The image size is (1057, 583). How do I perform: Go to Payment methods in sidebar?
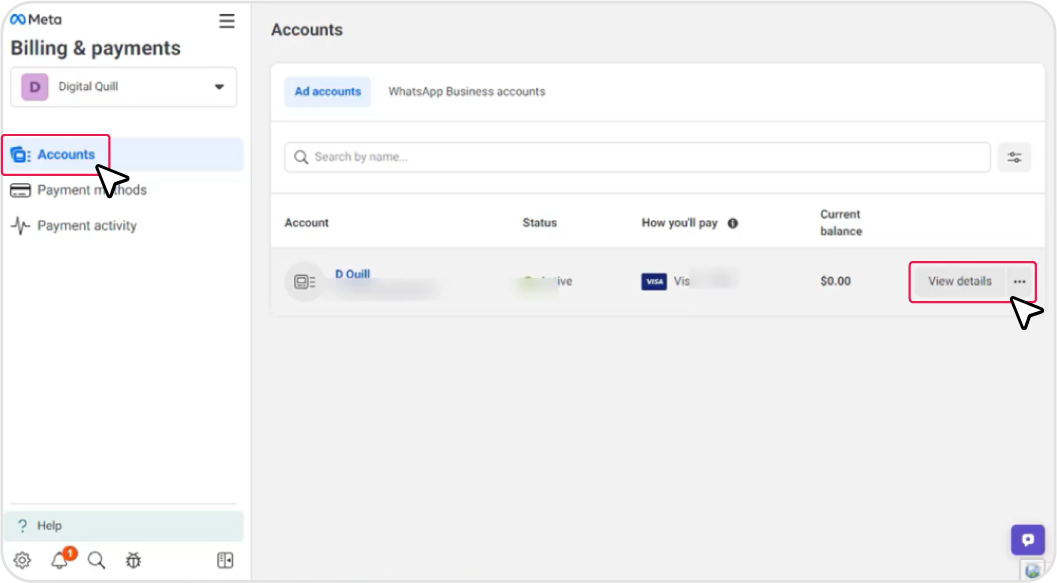pyautogui.click(x=92, y=190)
